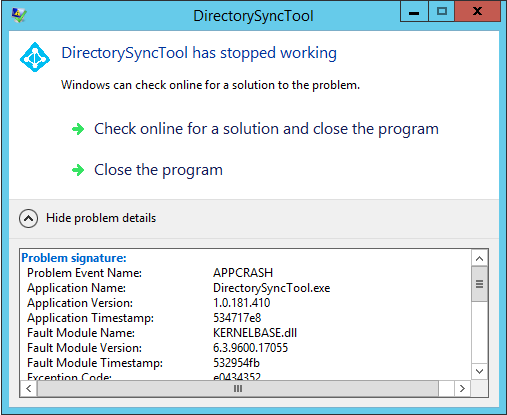The height and width of the screenshot is (415, 507).
Task: Click Hide problem details label
Action: (101, 218)
